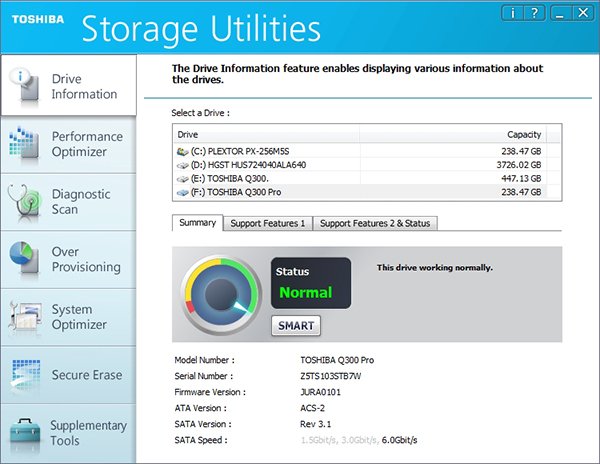Close the Storage Utilities window
Image resolution: width=600 pixels, height=464 pixels.
(583, 13)
